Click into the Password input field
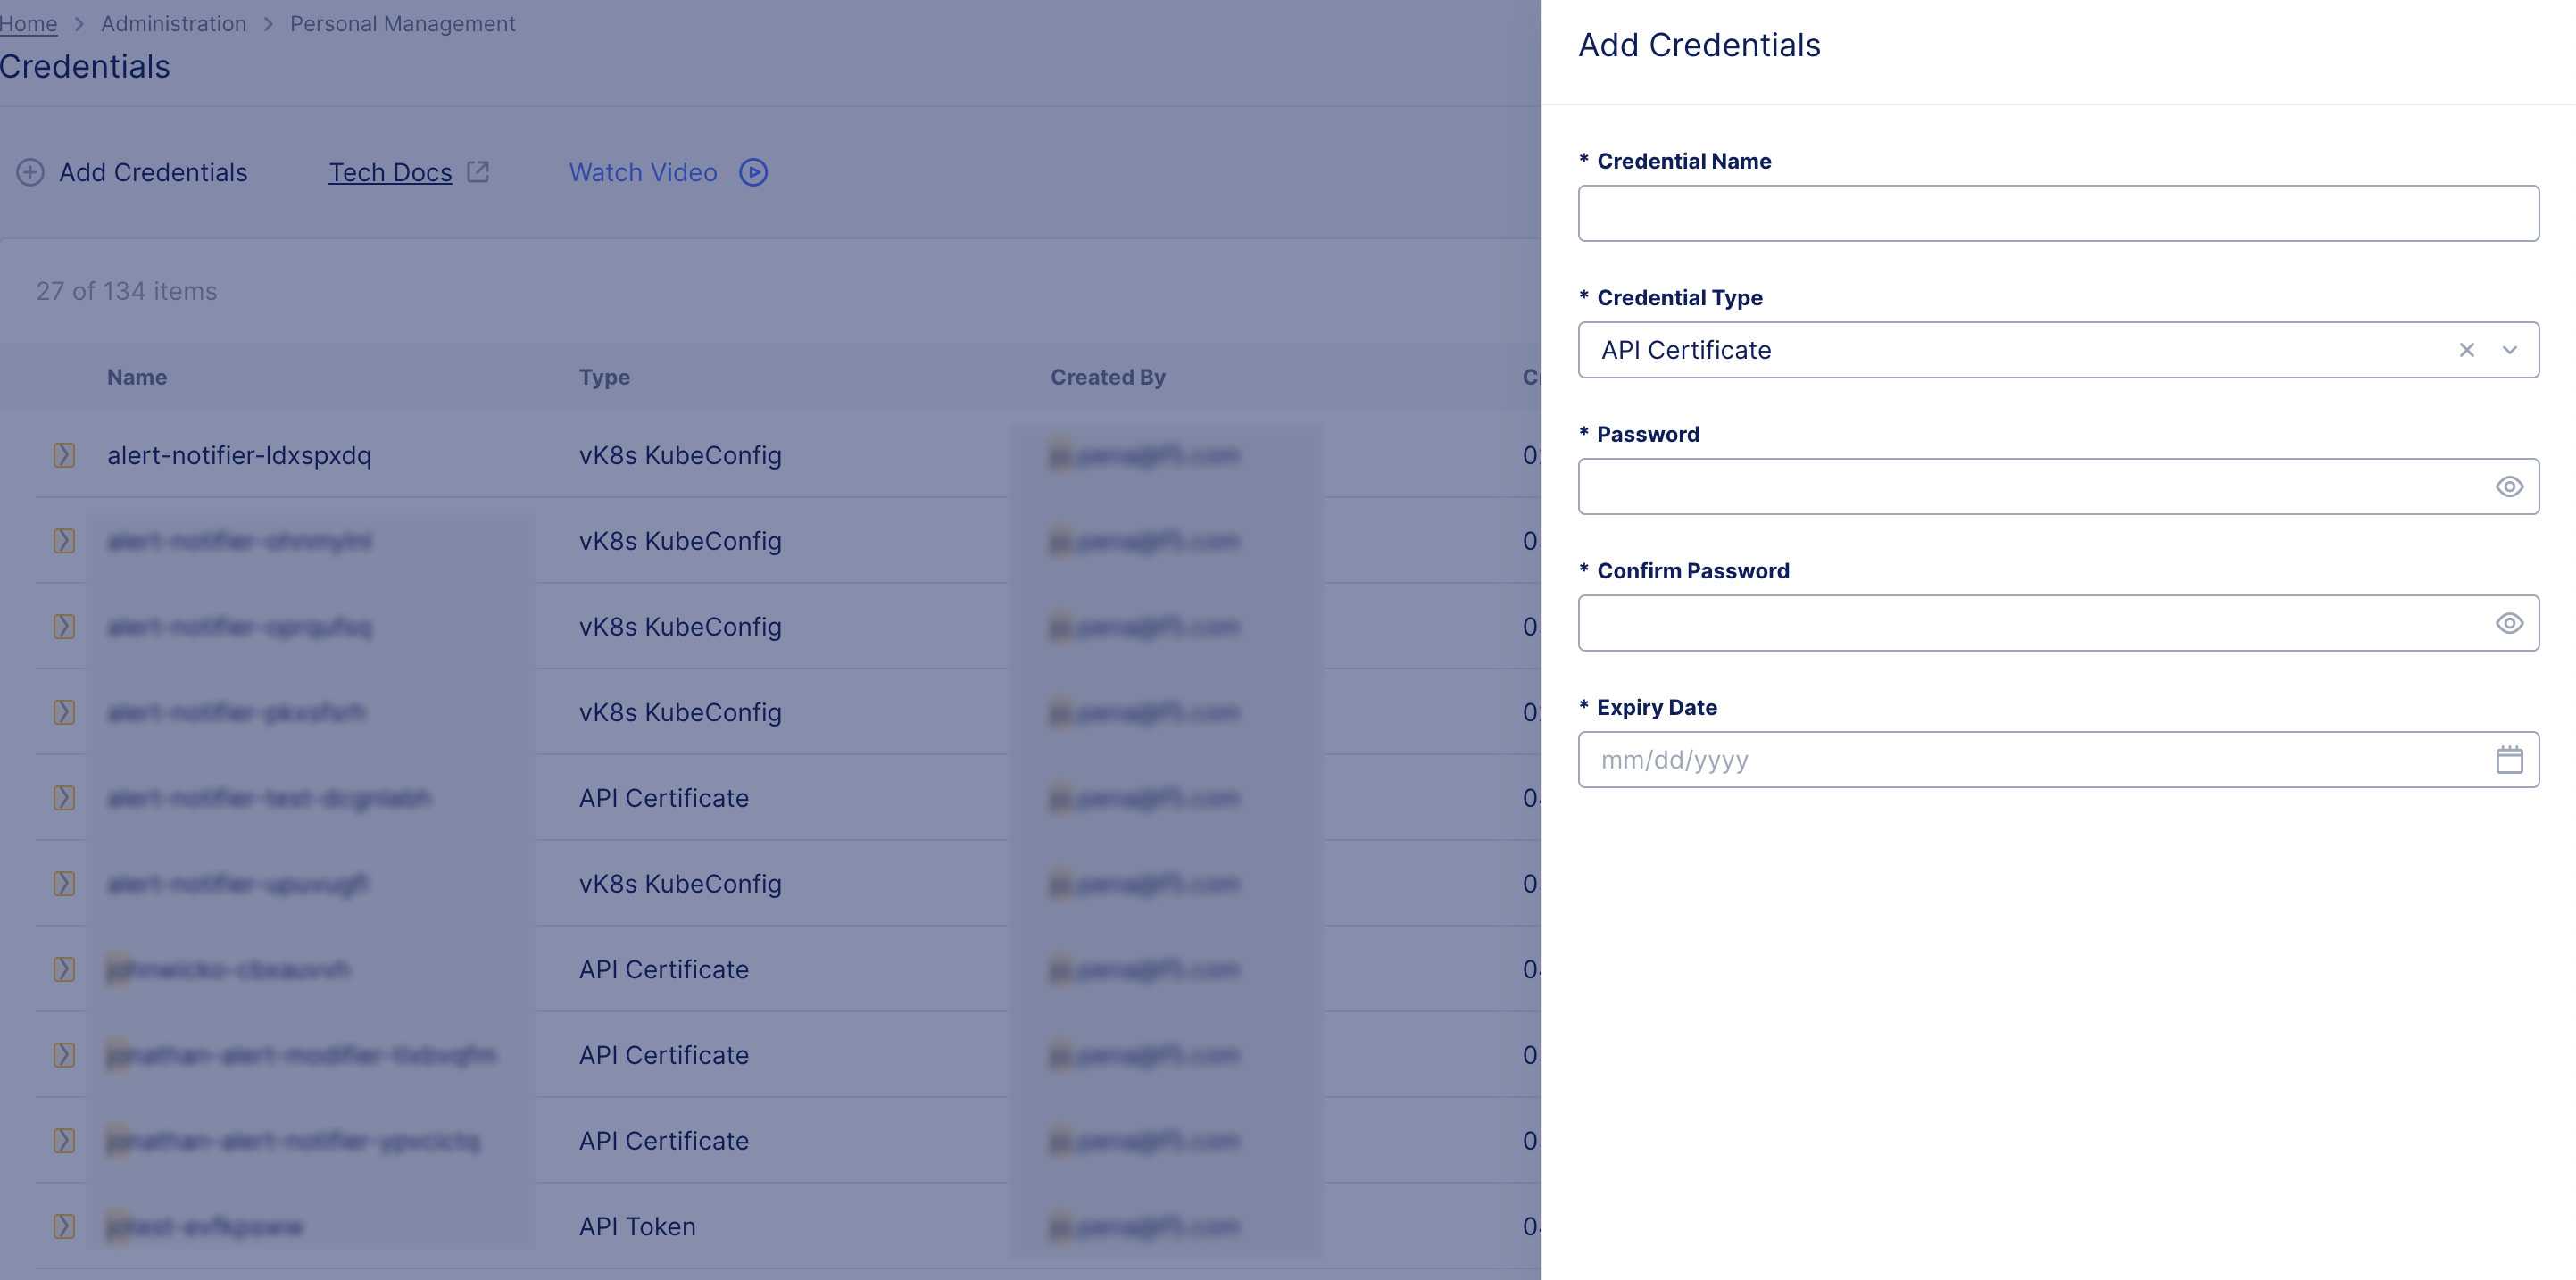 click(x=2058, y=487)
